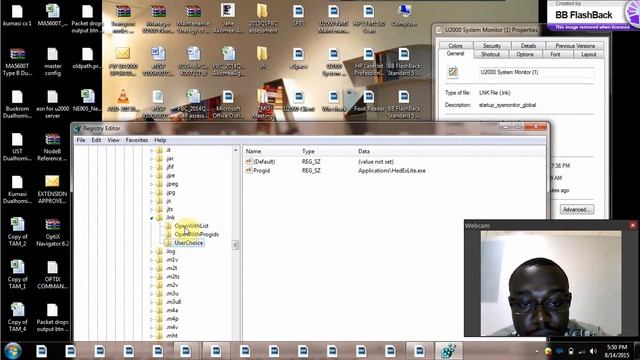Select the OpenWithProgids registry key
Viewport: 640px width, 360px height.
coord(196,234)
